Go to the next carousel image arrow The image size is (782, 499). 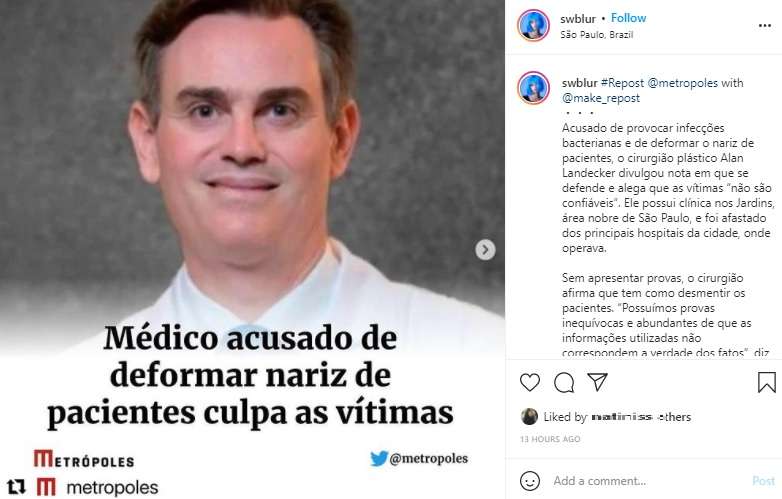(x=485, y=250)
